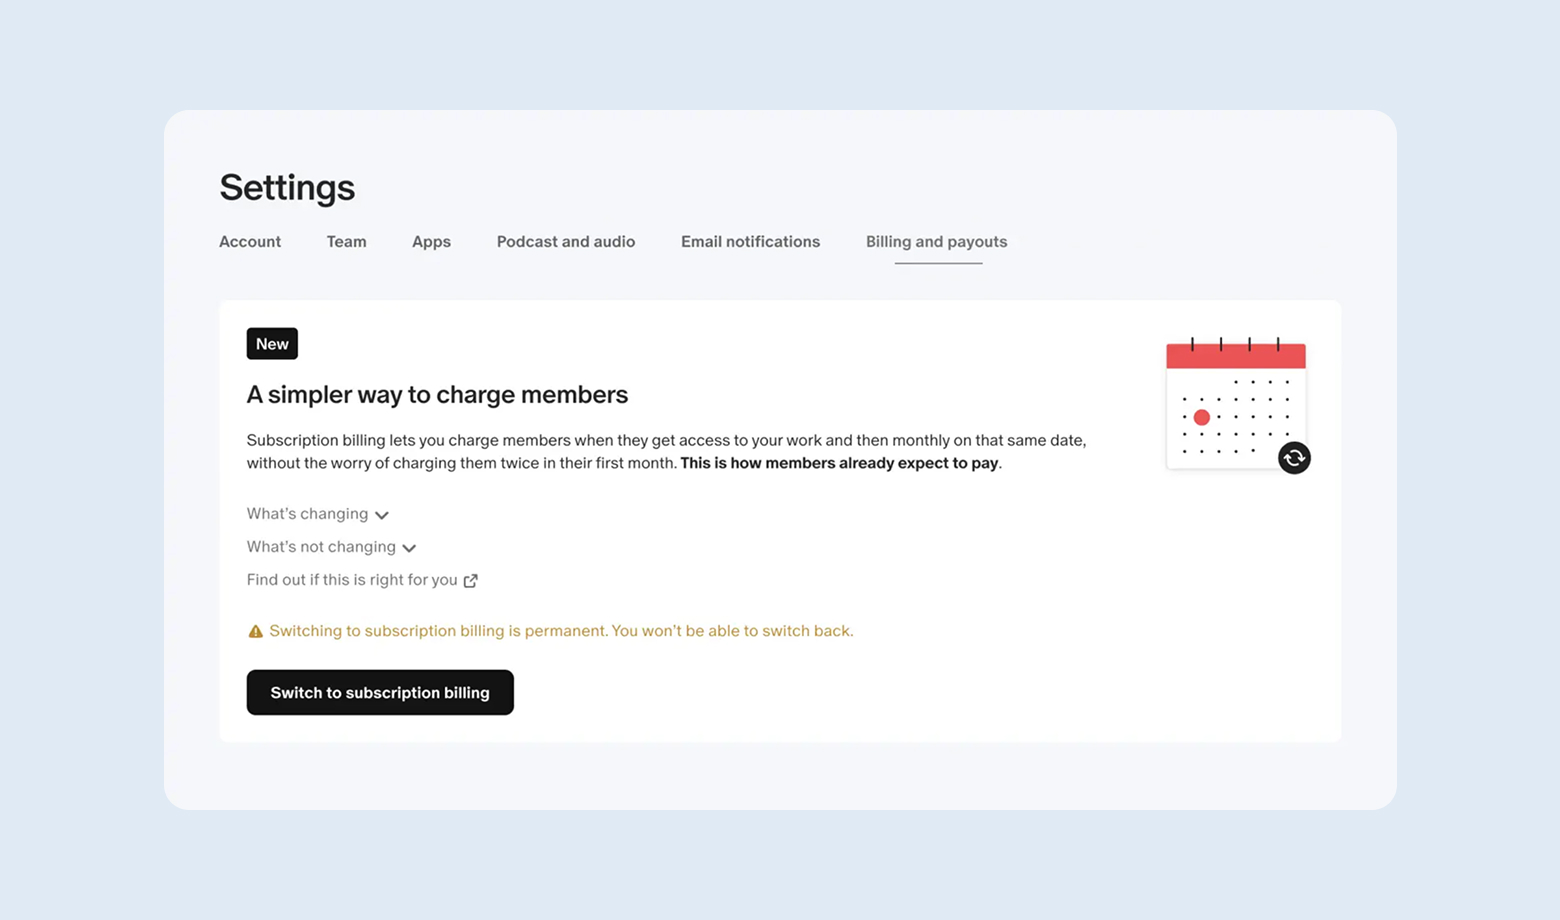Screen dimensions: 1560x920
Task: Click the external link arrow icon
Action: (x=471, y=581)
